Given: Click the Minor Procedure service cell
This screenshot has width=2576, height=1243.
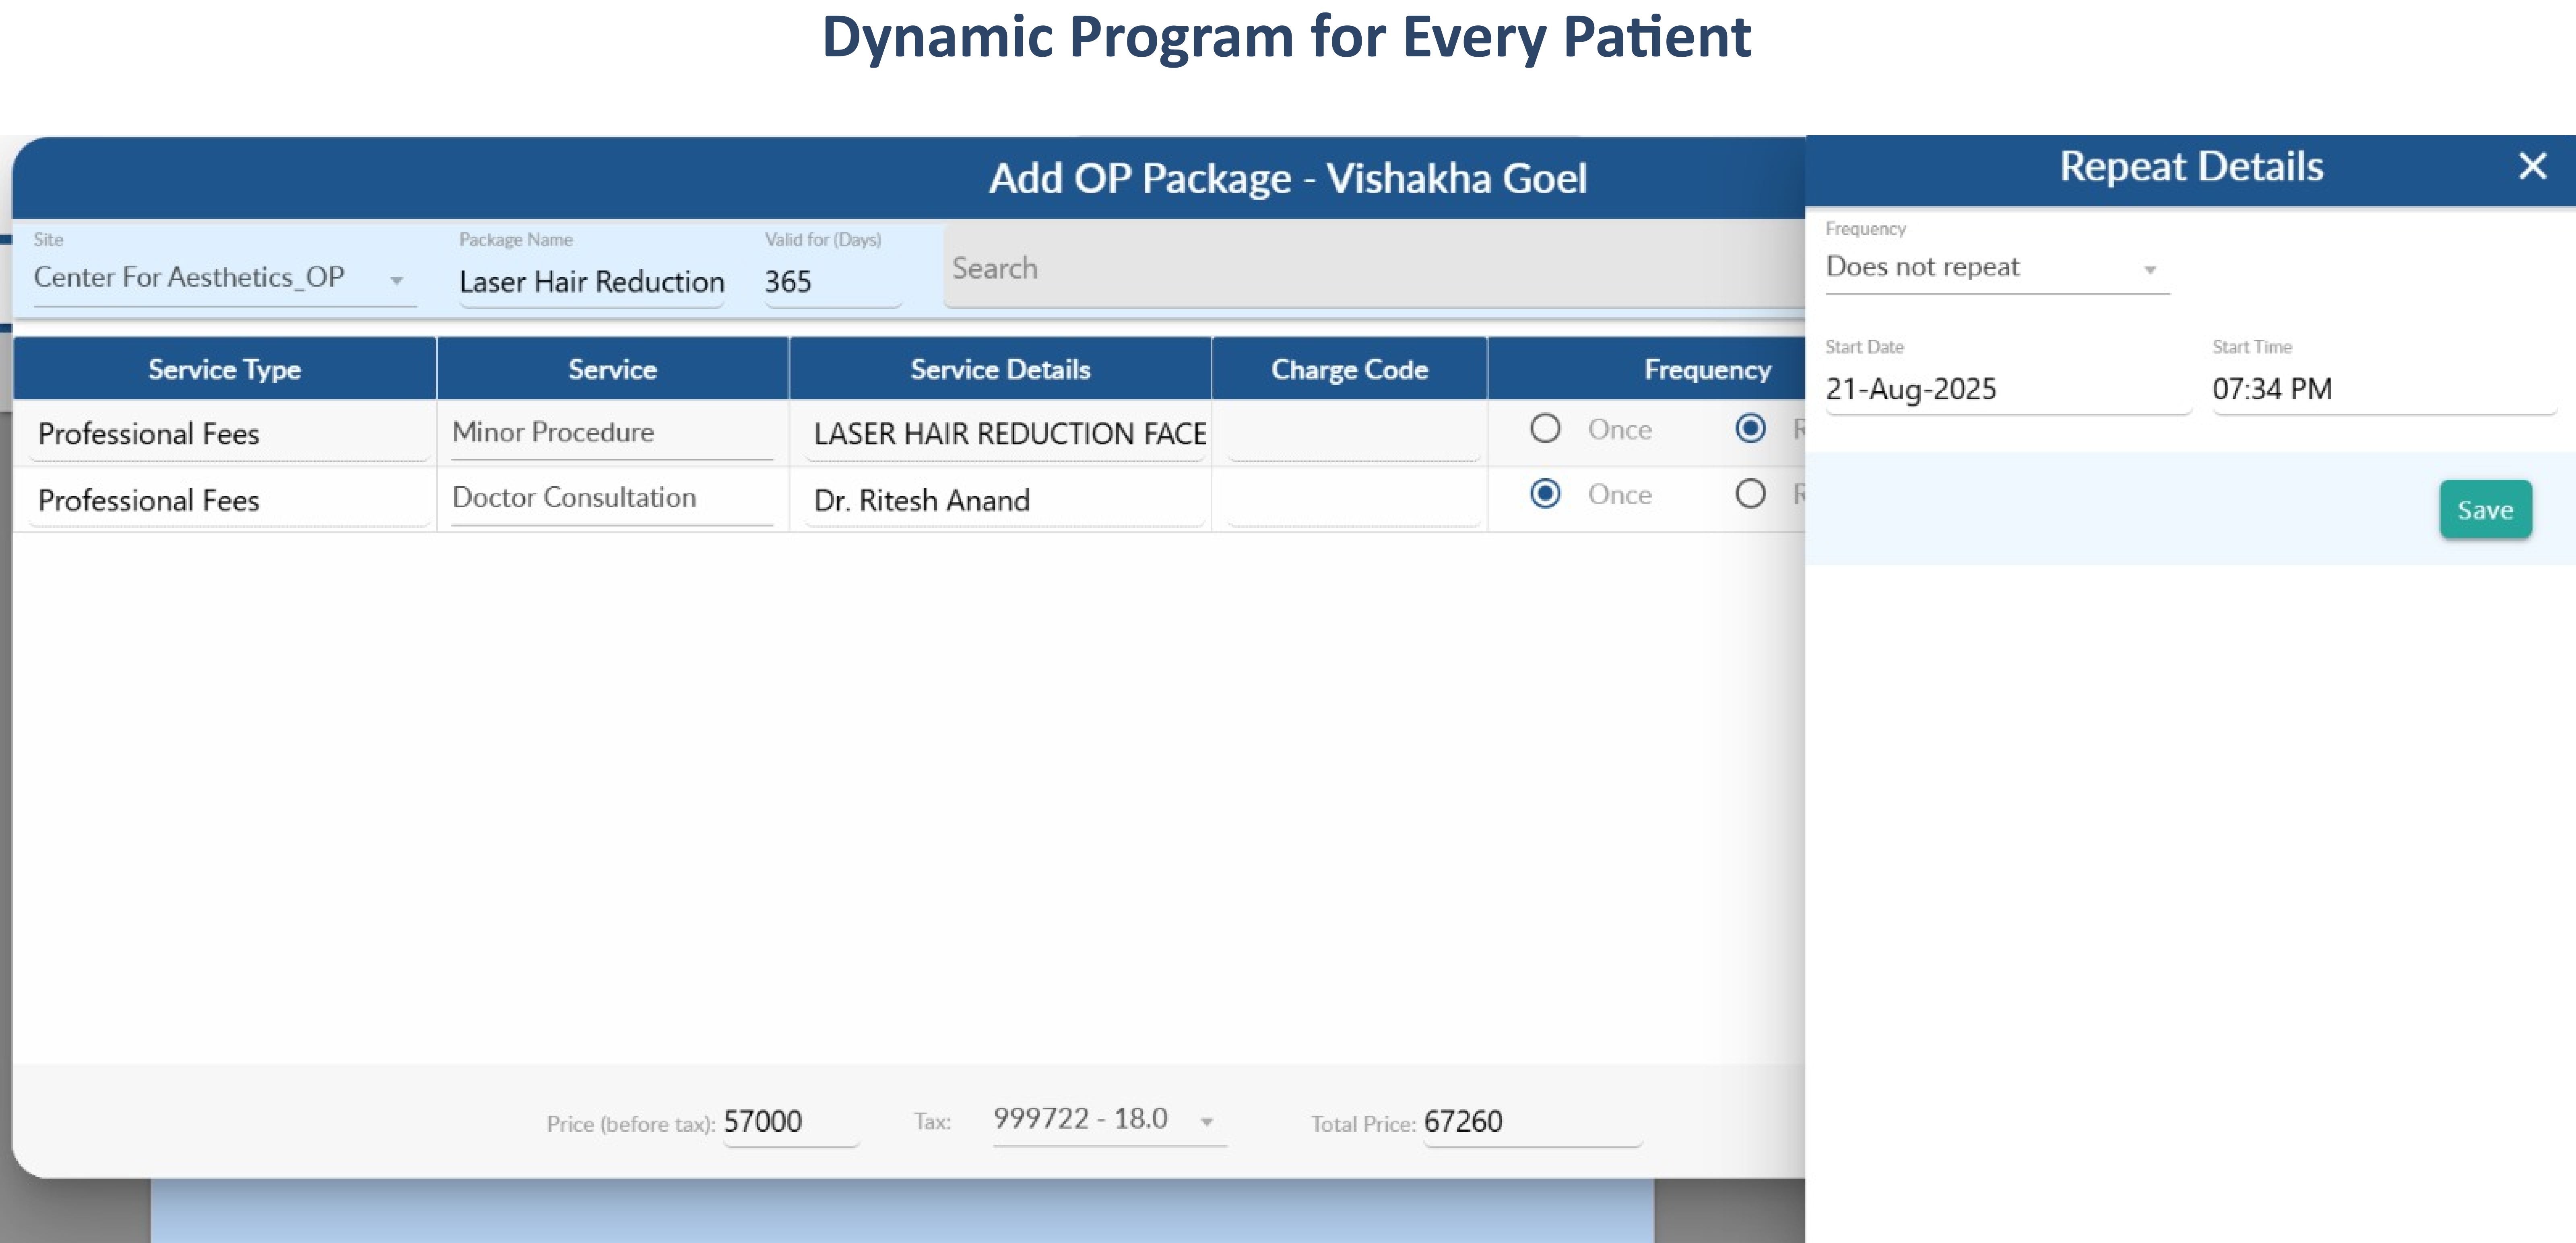Looking at the screenshot, I should 612,433.
